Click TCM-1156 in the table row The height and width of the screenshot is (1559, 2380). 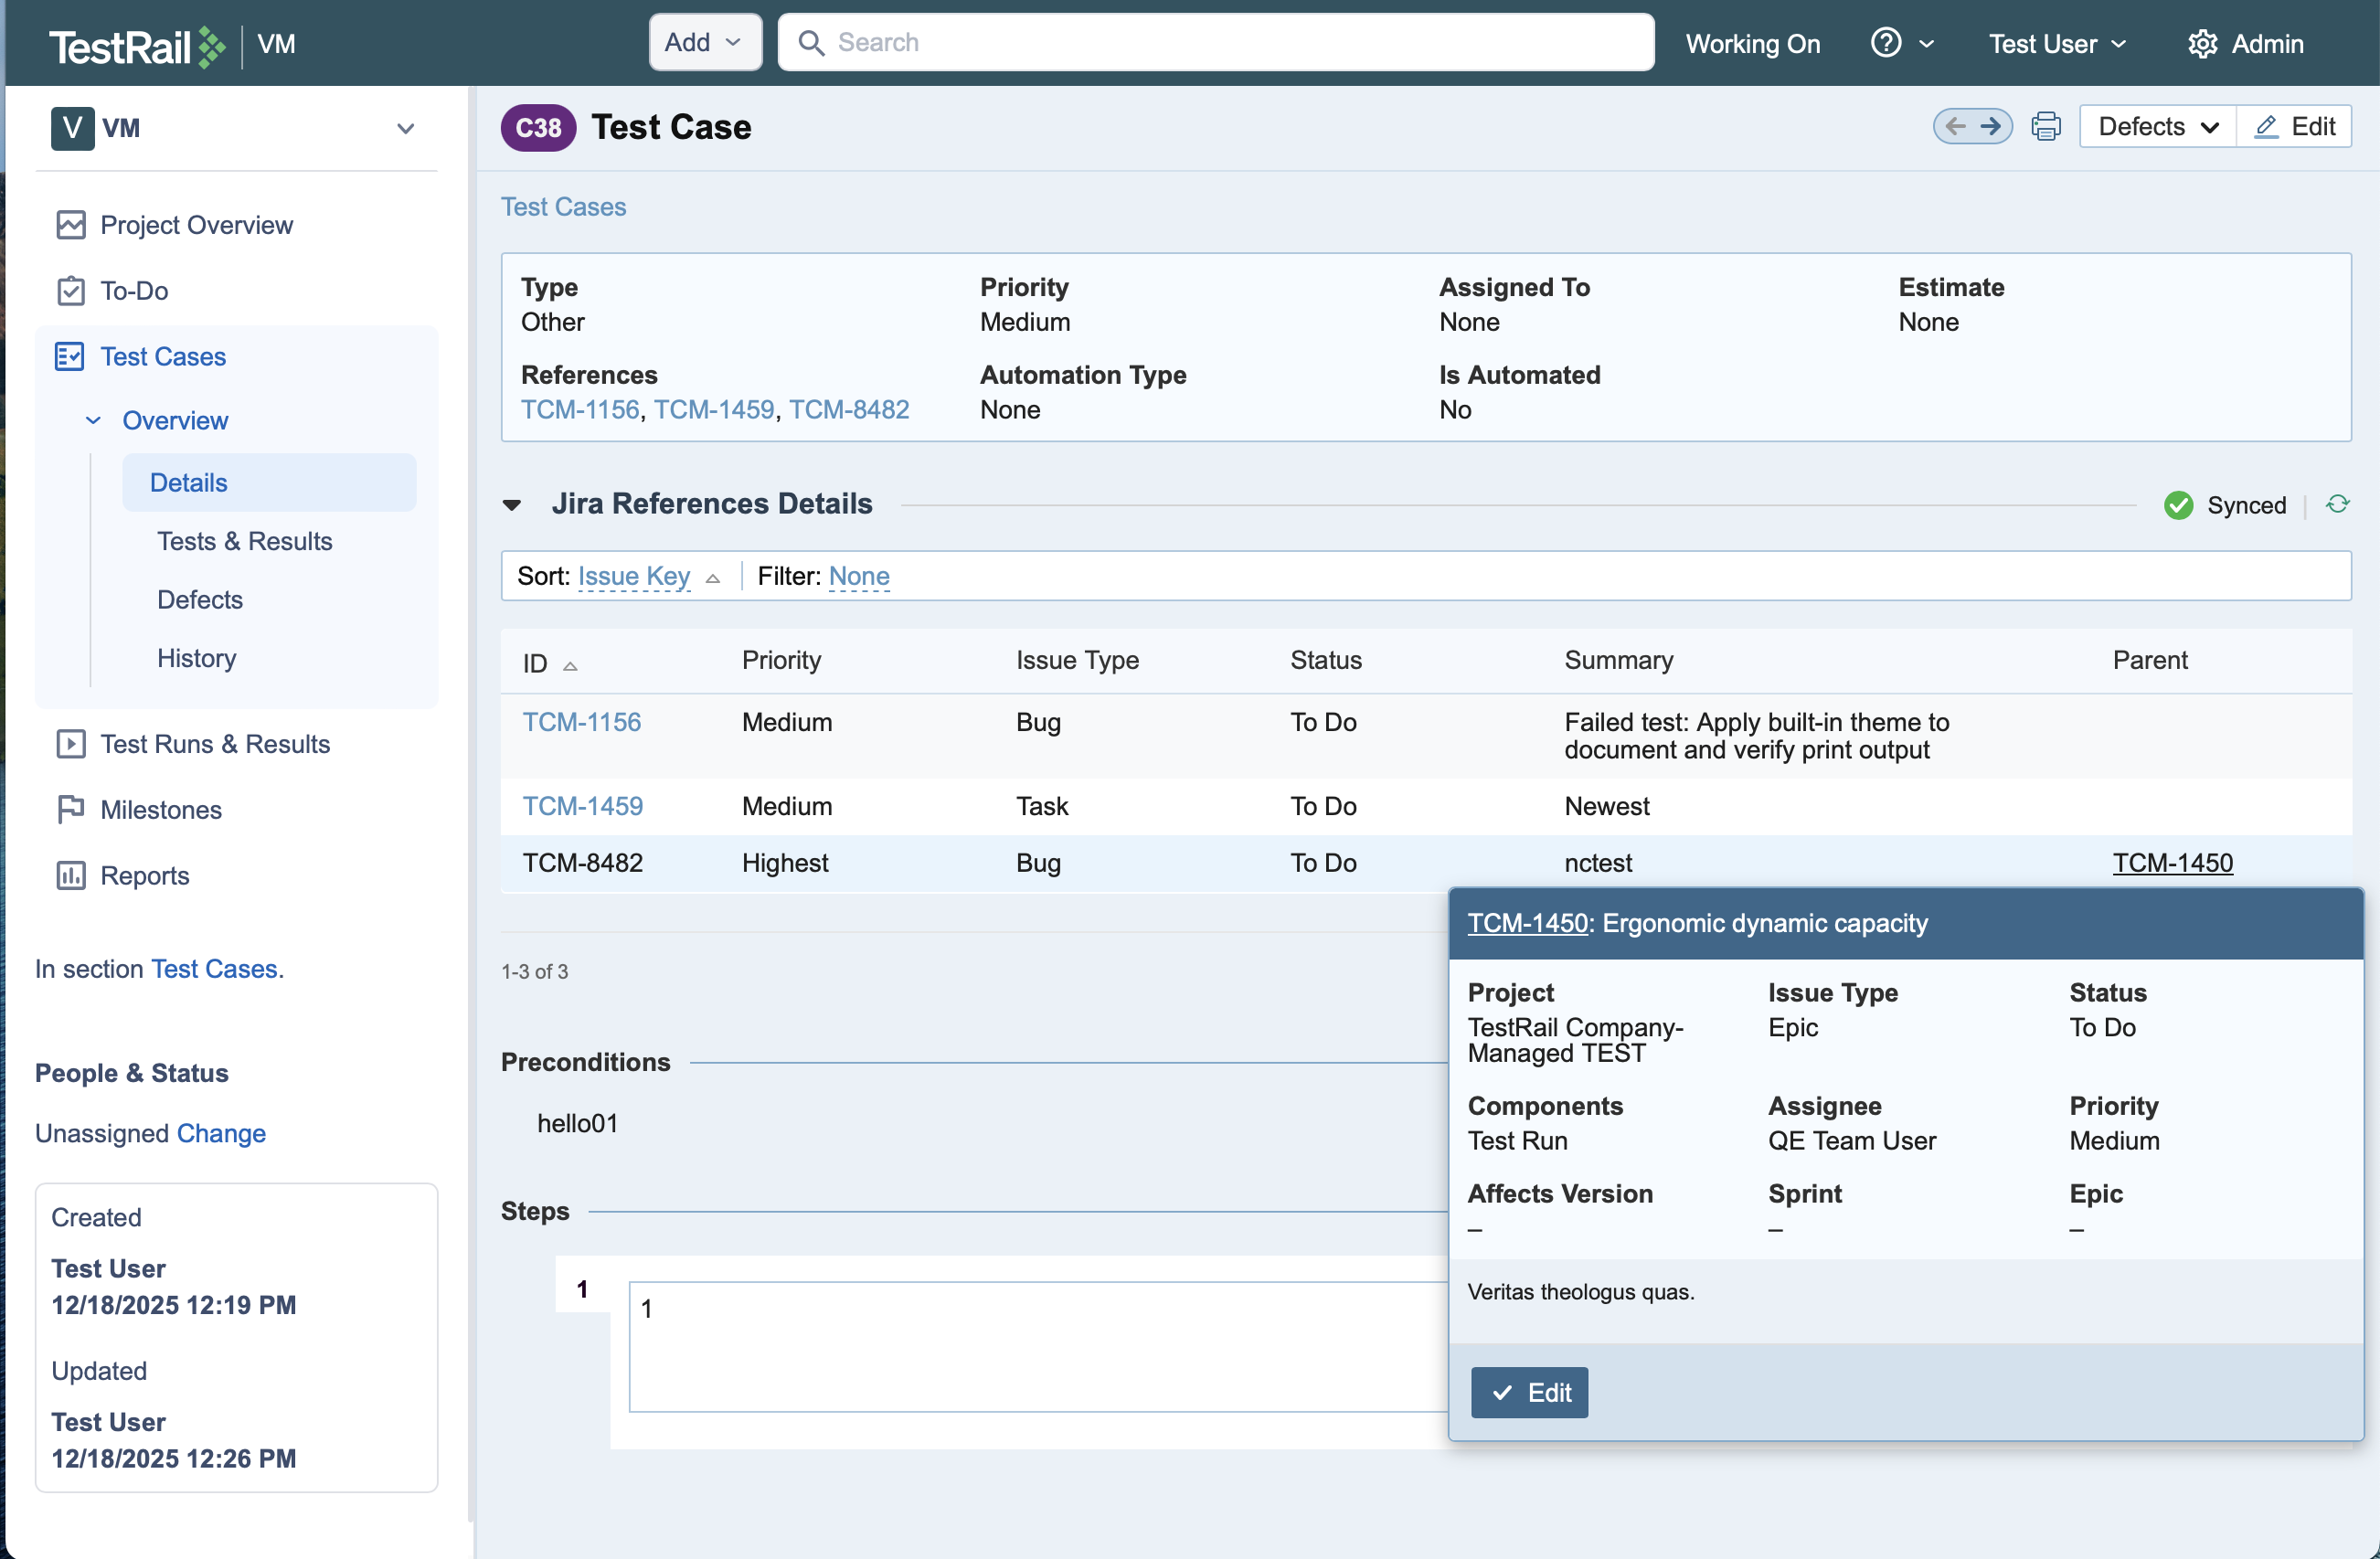[582, 722]
